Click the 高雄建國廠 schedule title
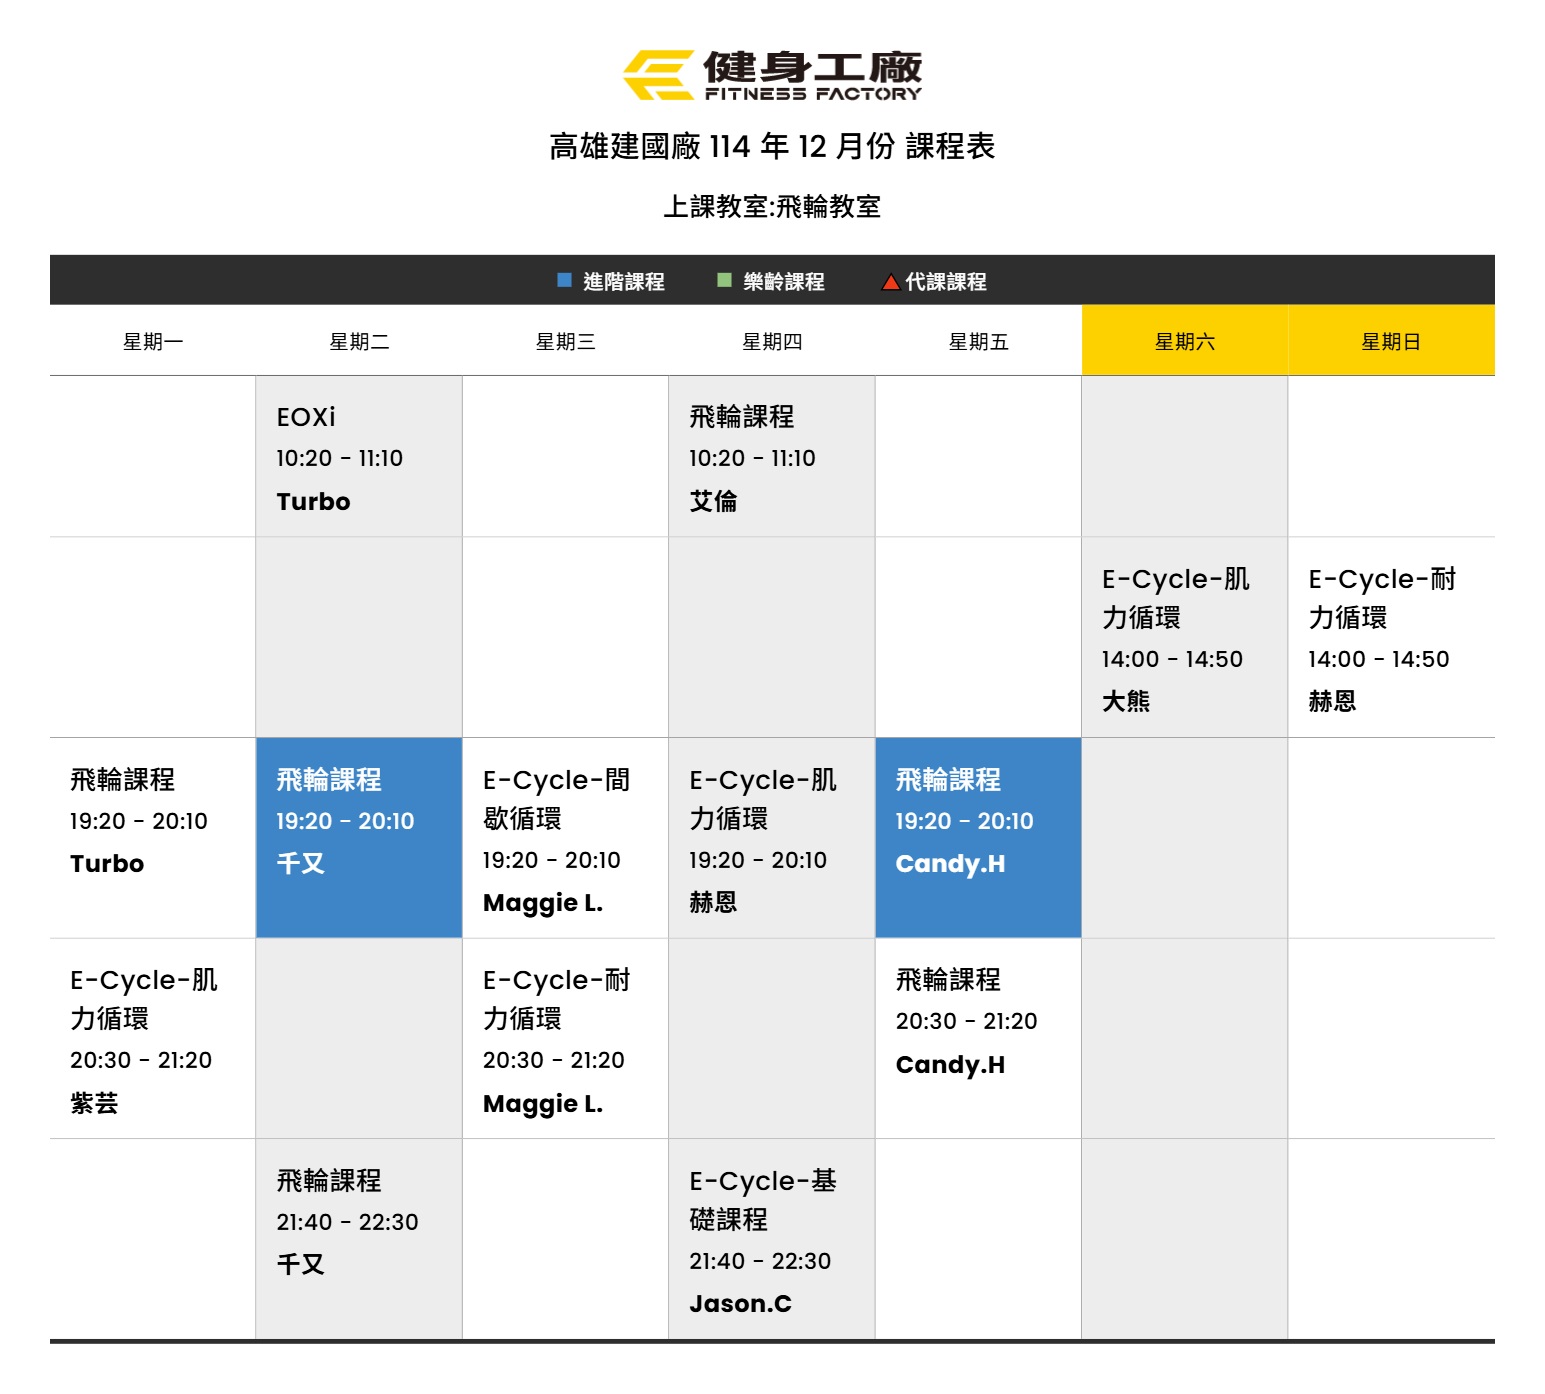This screenshot has height=1394, width=1545. tap(772, 146)
